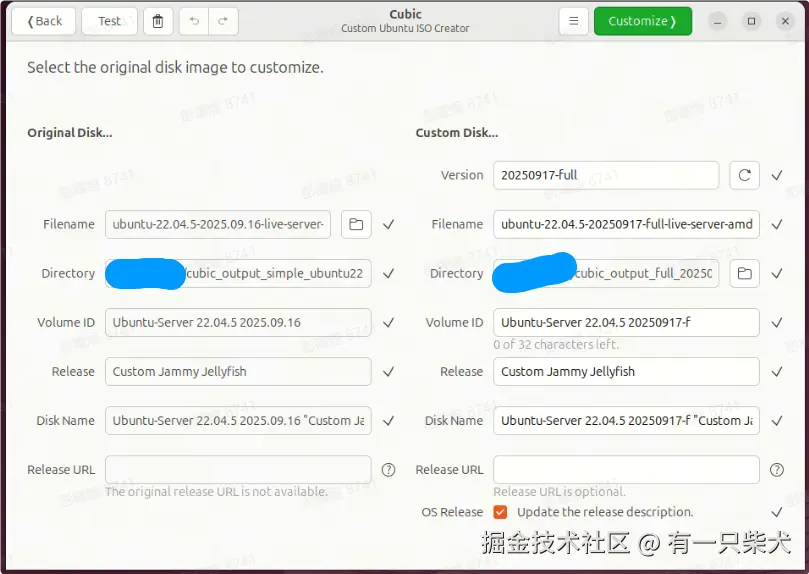This screenshot has height=574, width=809.
Task: Click checkmark beside original Volume ID
Action: click(x=389, y=322)
